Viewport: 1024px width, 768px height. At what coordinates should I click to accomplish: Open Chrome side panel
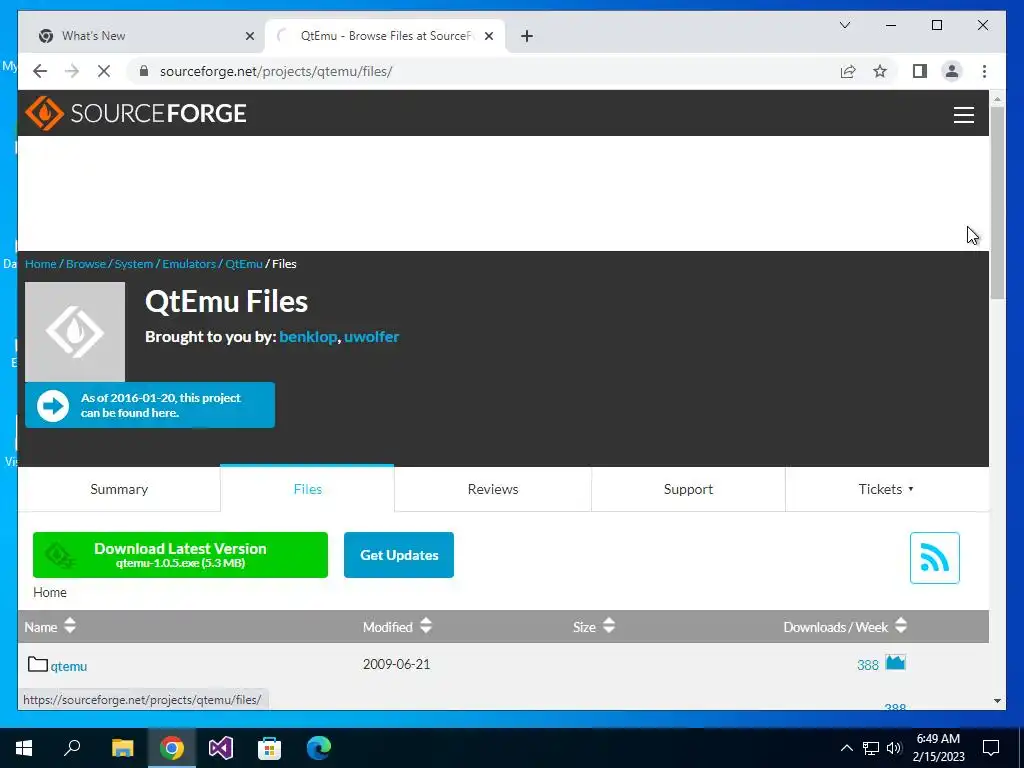click(920, 71)
